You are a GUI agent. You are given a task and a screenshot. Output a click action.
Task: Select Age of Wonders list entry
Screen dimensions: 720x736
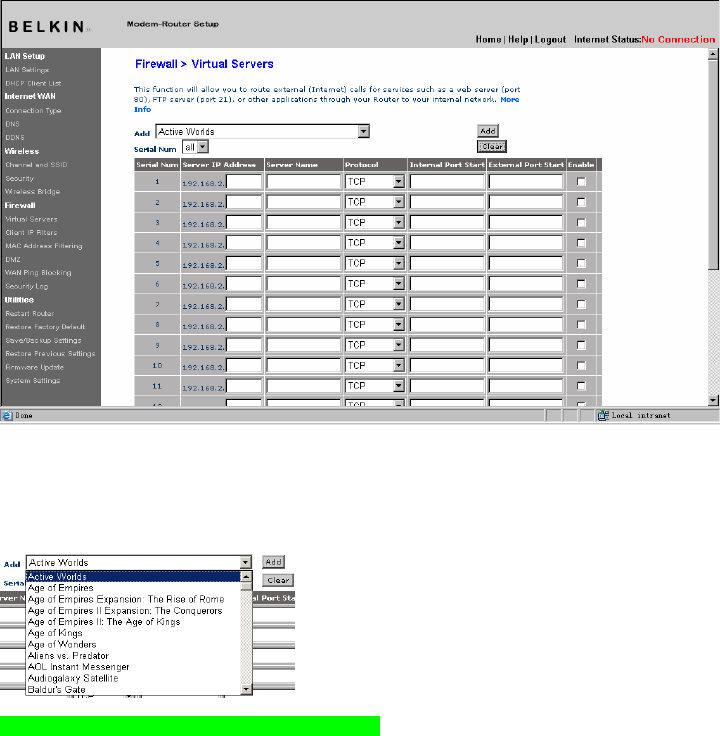(x=133, y=644)
